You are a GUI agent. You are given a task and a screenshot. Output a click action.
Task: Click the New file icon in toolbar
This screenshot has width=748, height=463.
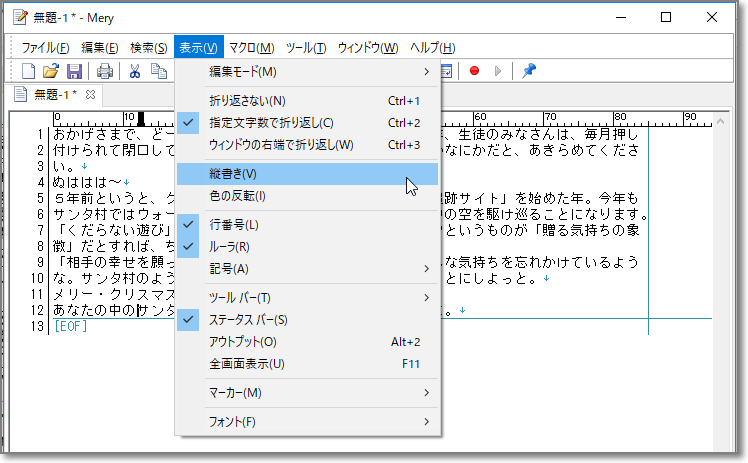[29, 71]
